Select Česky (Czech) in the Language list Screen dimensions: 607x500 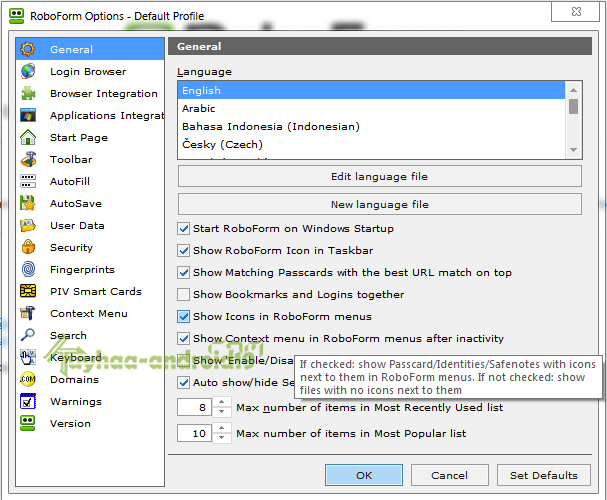pyautogui.click(x=371, y=144)
